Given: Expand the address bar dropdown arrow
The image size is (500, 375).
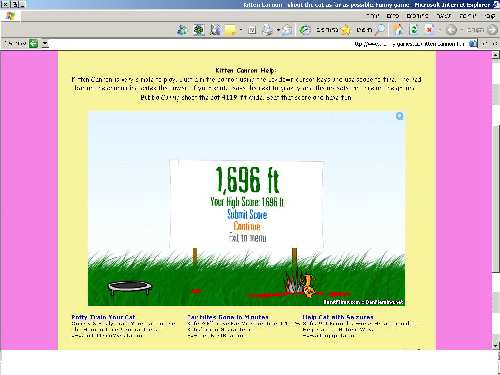Looking at the screenshot, I should pyautogui.click(x=45, y=44).
